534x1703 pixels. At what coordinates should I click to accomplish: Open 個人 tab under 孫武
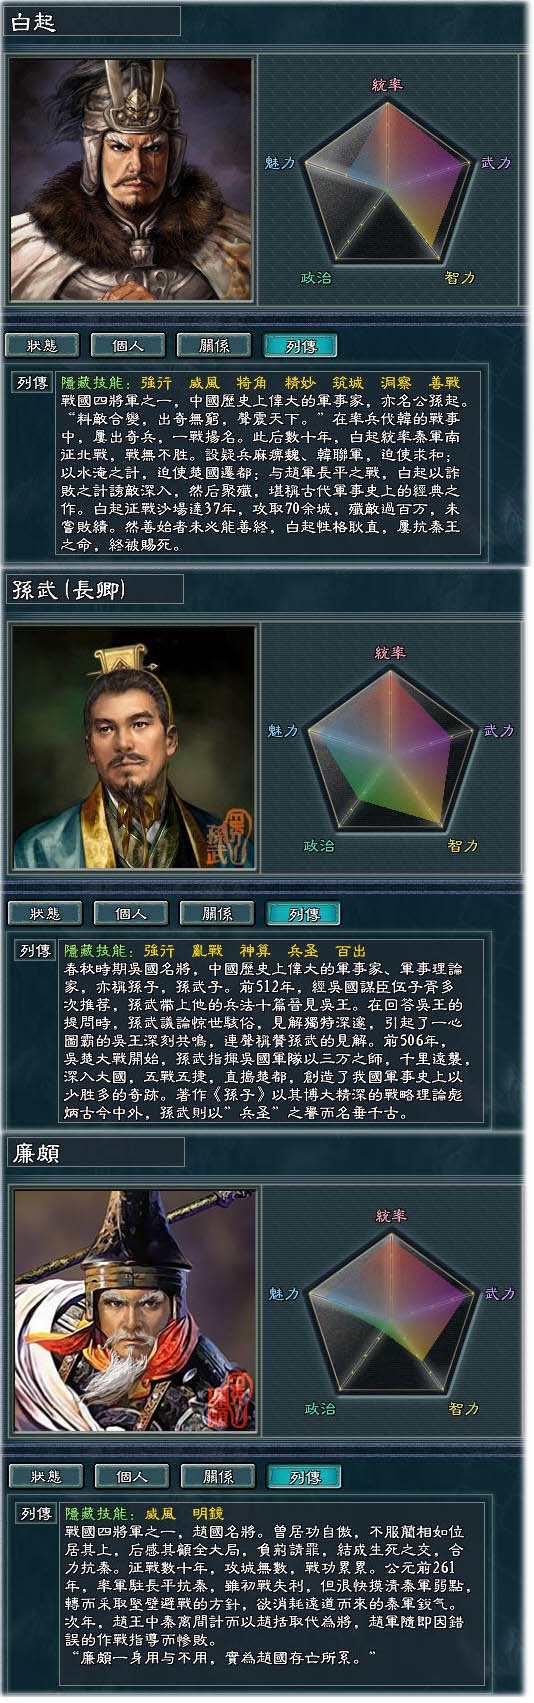[130, 913]
